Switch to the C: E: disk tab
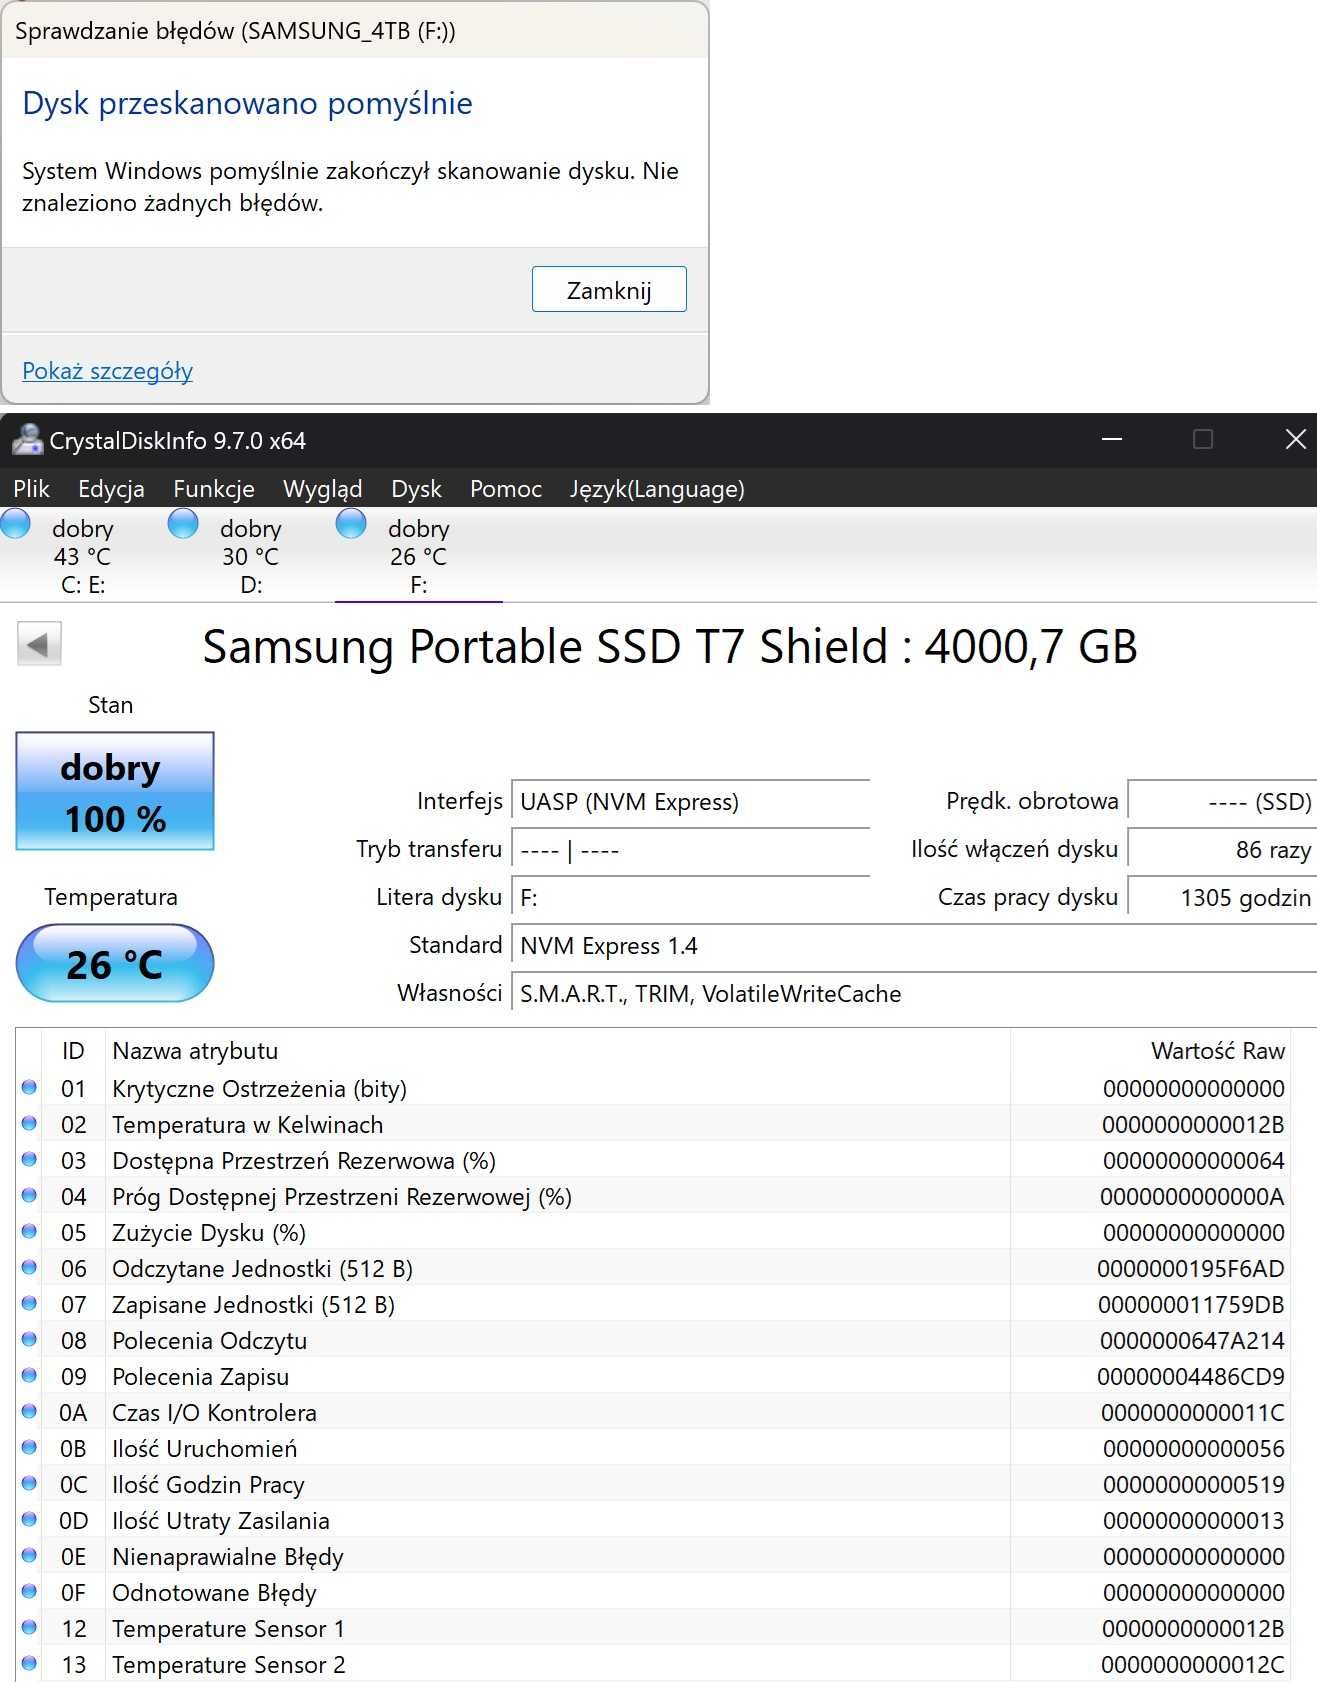1317x1682 pixels. pyautogui.click(x=83, y=555)
